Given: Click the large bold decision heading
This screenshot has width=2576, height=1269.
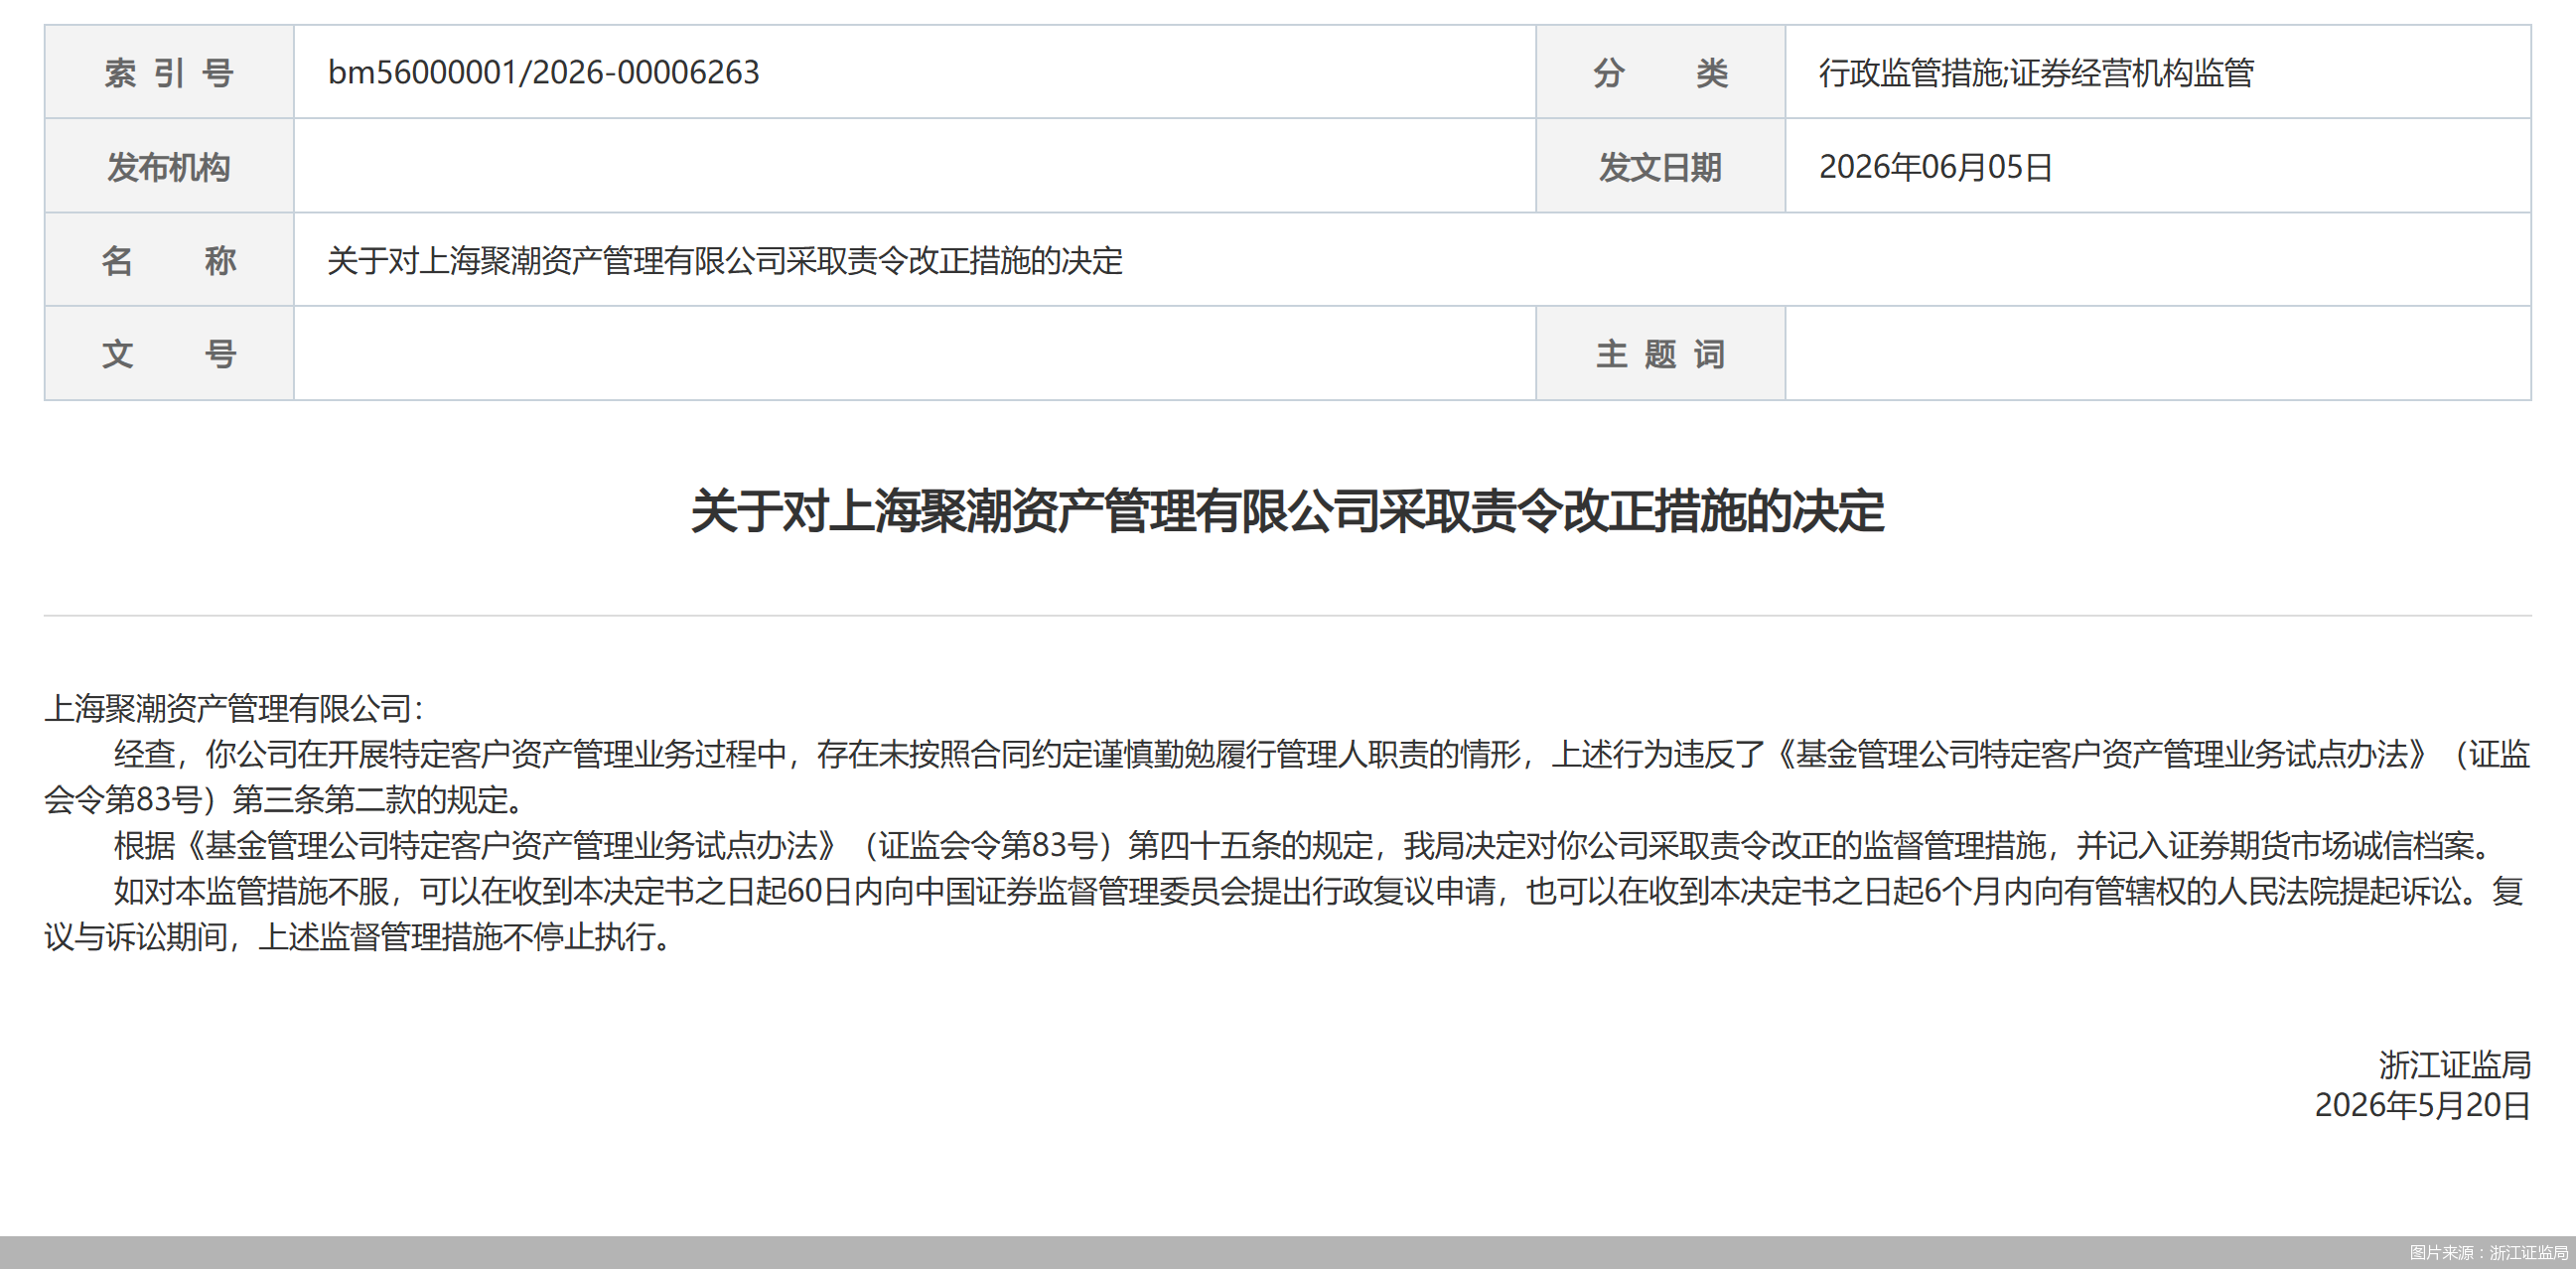Looking at the screenshot, I should (1287, 511).
